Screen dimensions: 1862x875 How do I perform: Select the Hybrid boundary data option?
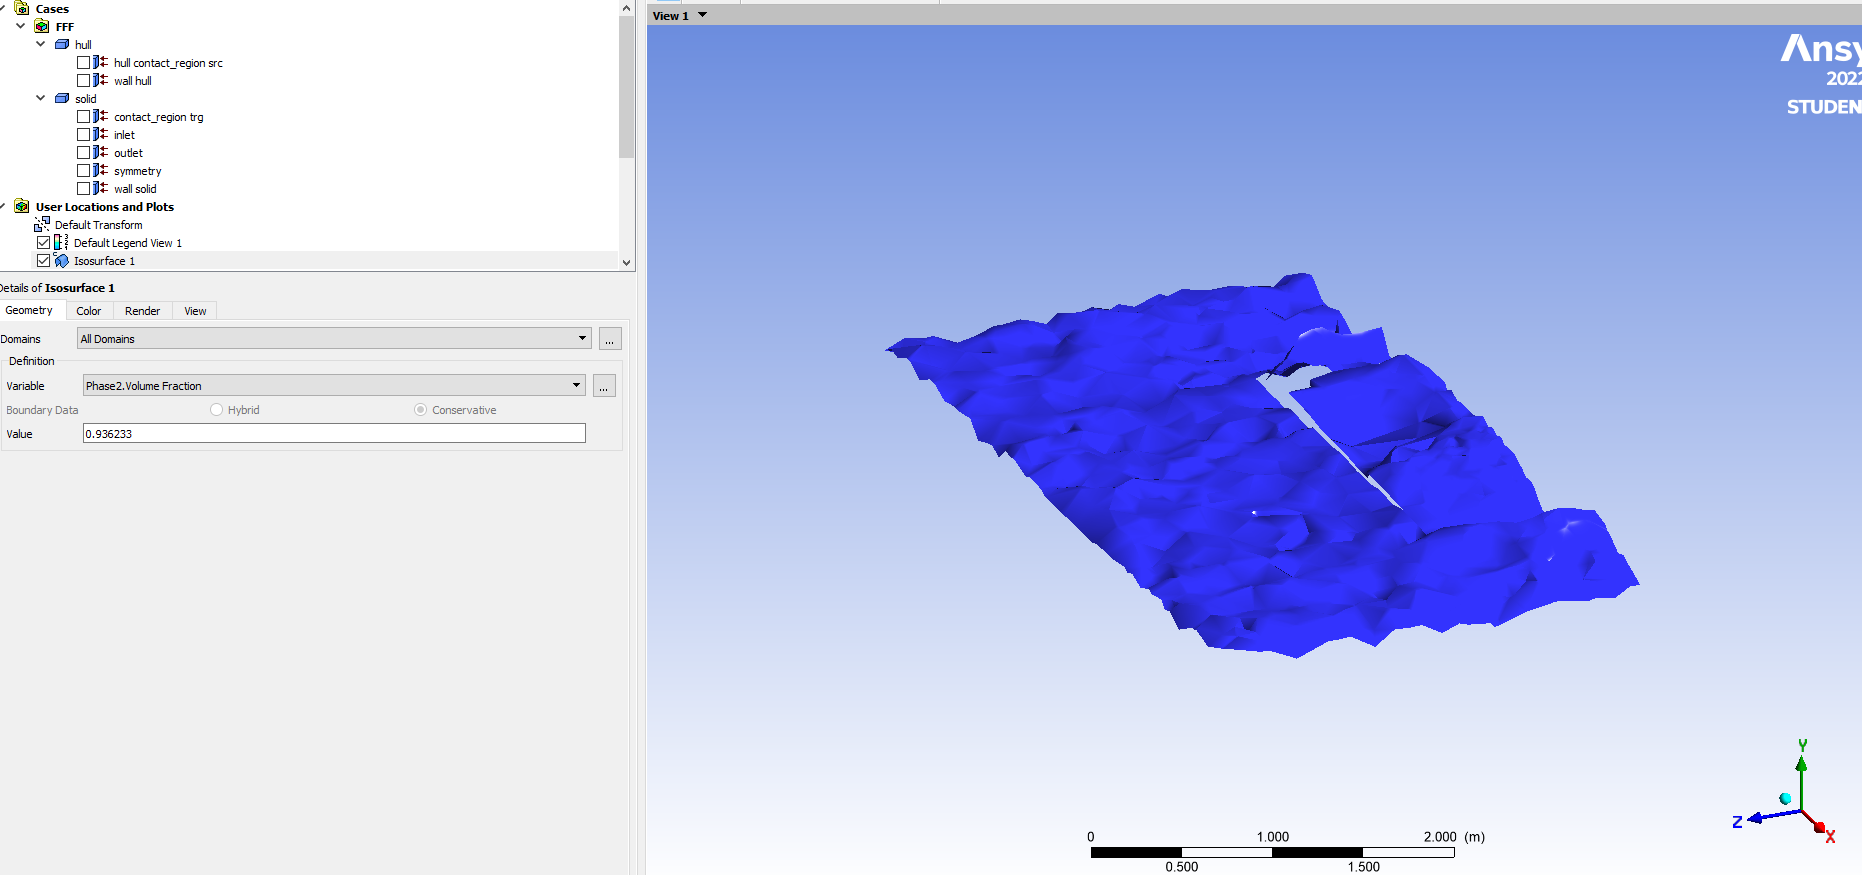click(x=216, y=410)
